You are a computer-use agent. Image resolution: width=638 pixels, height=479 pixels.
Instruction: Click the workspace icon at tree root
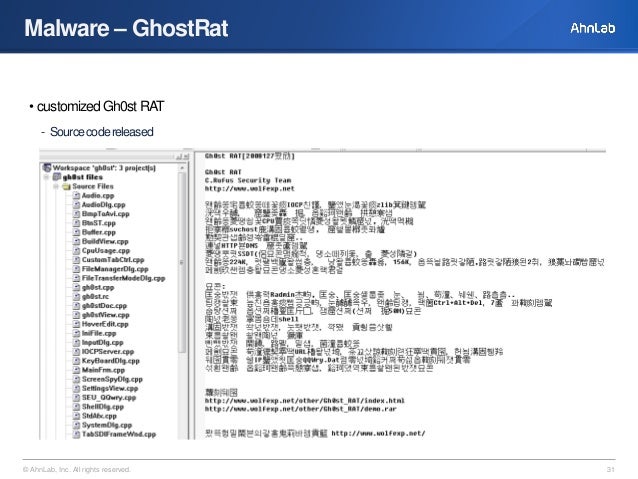(x=47, y=168)
